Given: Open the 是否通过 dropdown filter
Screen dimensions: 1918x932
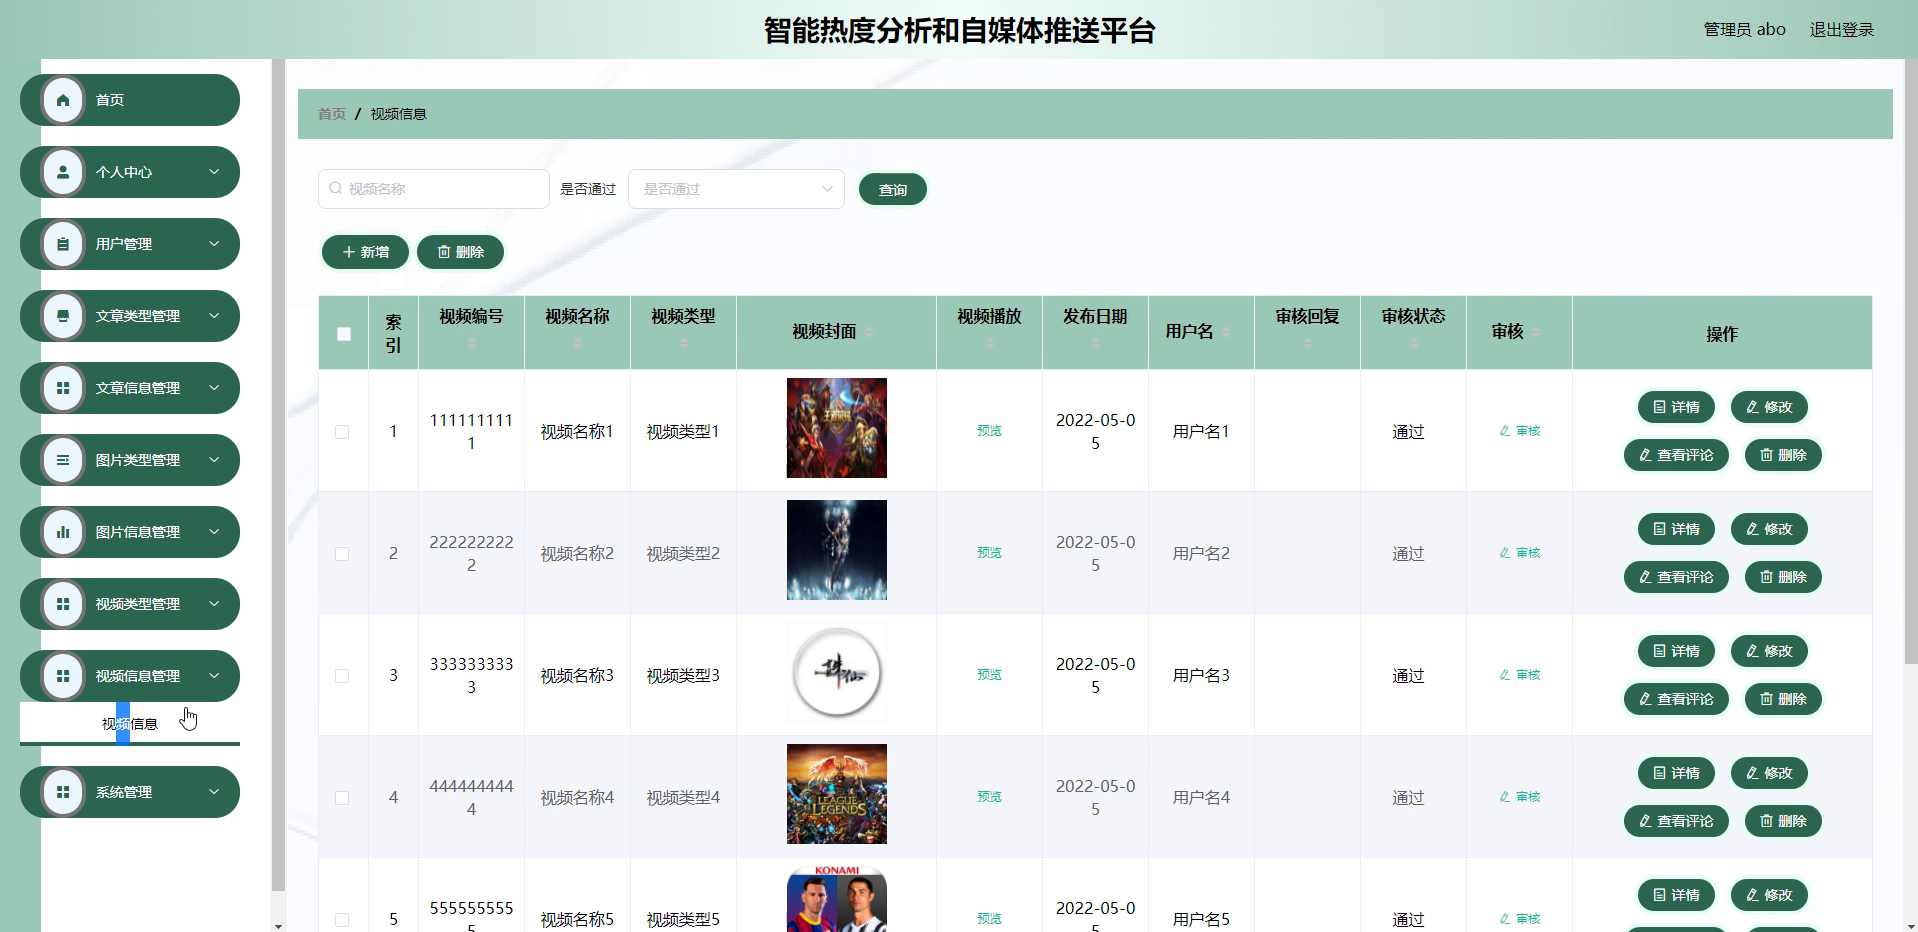Looking at the screenshot, I should click(736, 189).
